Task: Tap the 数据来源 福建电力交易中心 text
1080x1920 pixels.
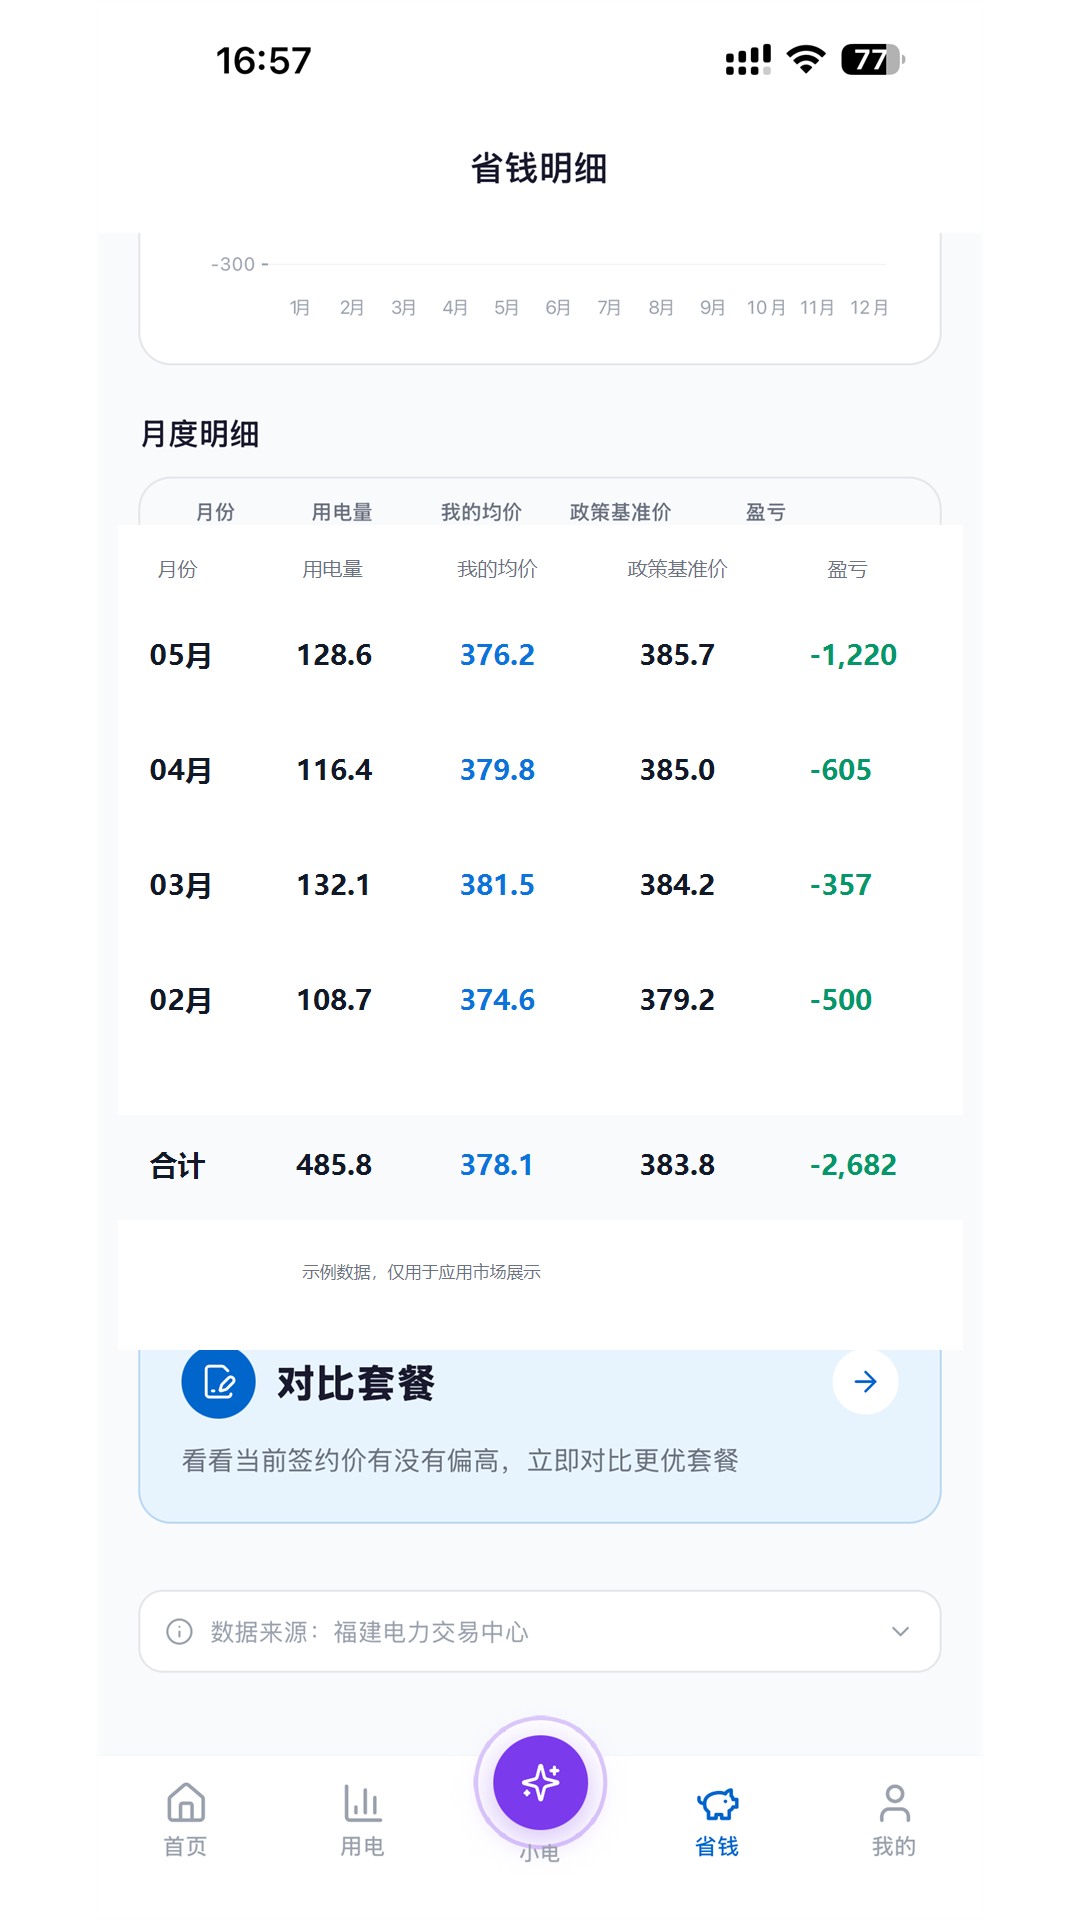Action: (369, 1632)
